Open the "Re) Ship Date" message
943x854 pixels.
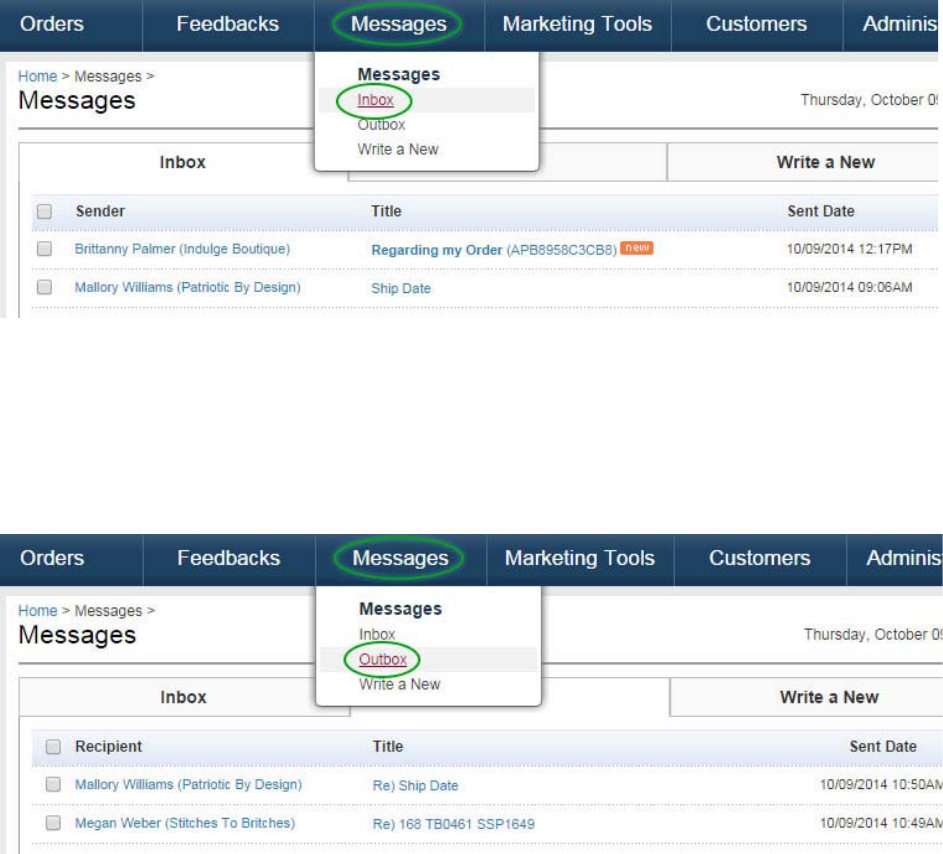click(x=415, y=786)
